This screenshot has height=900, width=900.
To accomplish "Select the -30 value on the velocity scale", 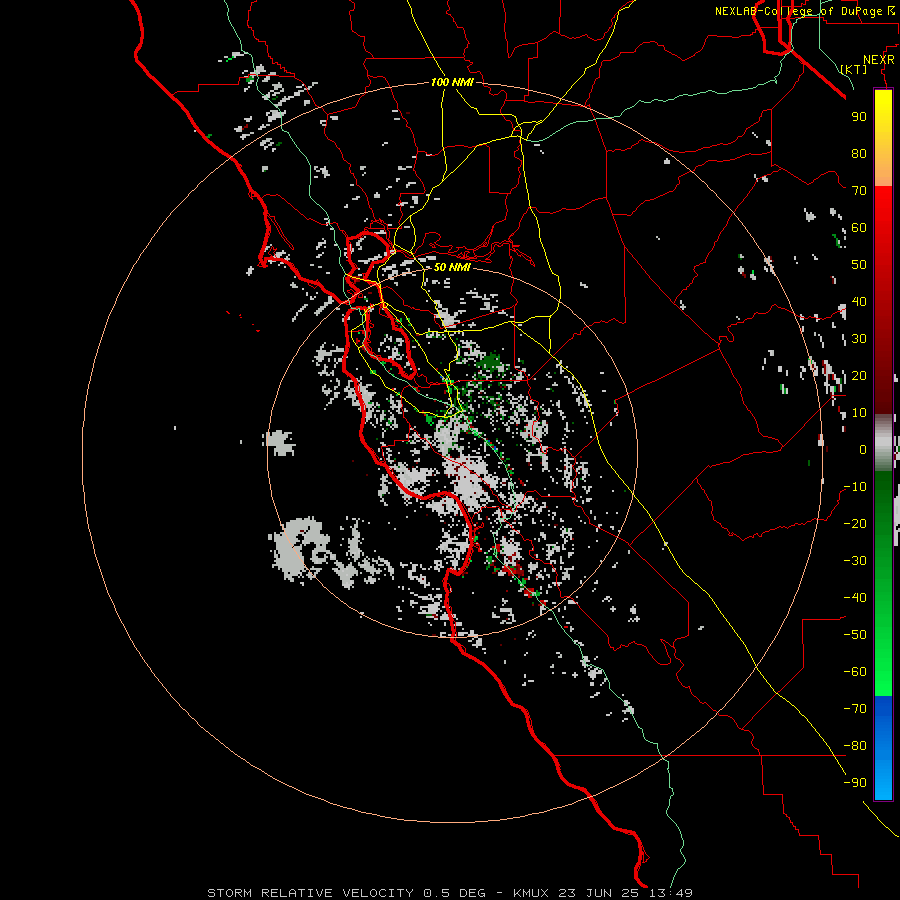I will pyautogui.click(x=855, y=561).
